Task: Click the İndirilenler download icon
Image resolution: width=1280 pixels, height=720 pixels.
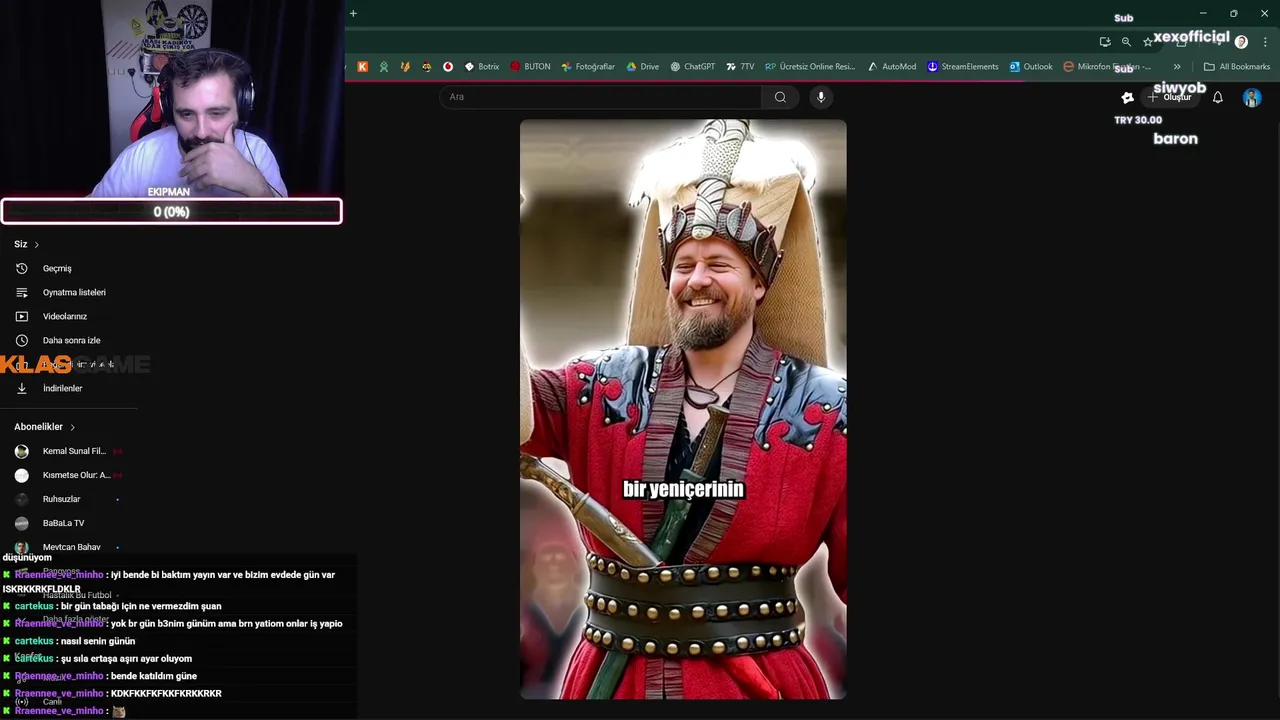Action: pos(22,388)
